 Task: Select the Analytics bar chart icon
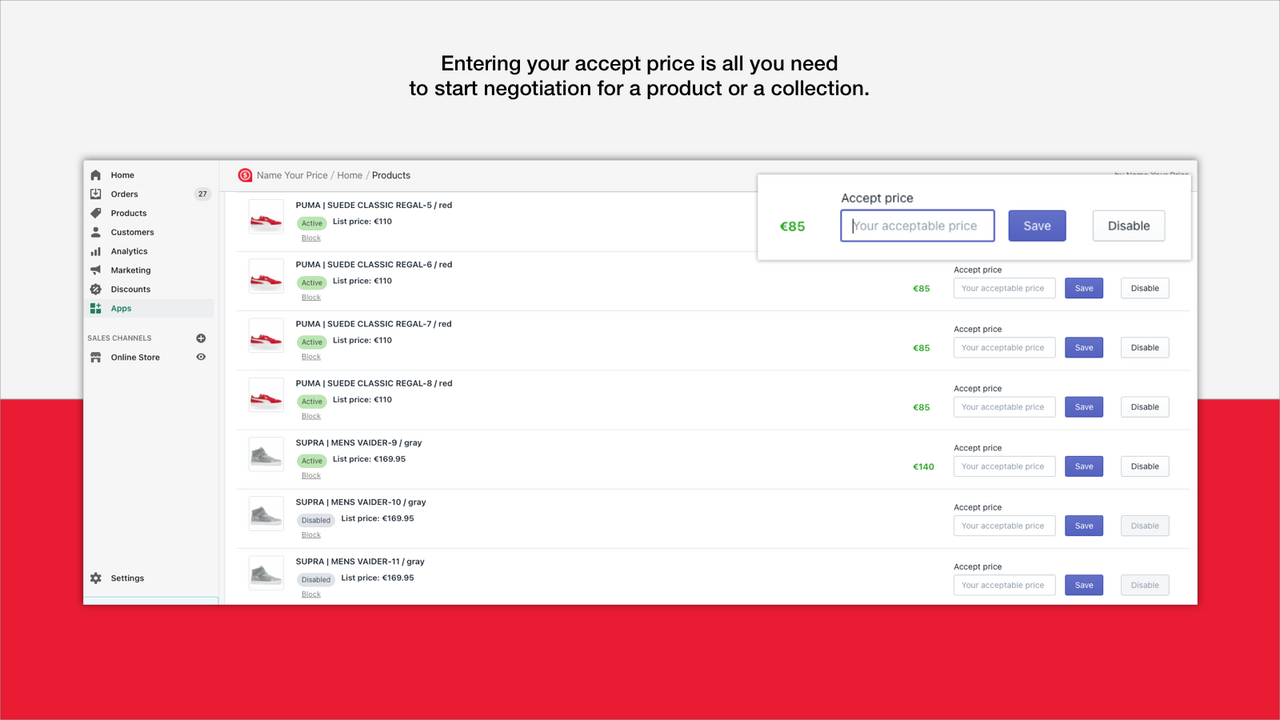95,251
